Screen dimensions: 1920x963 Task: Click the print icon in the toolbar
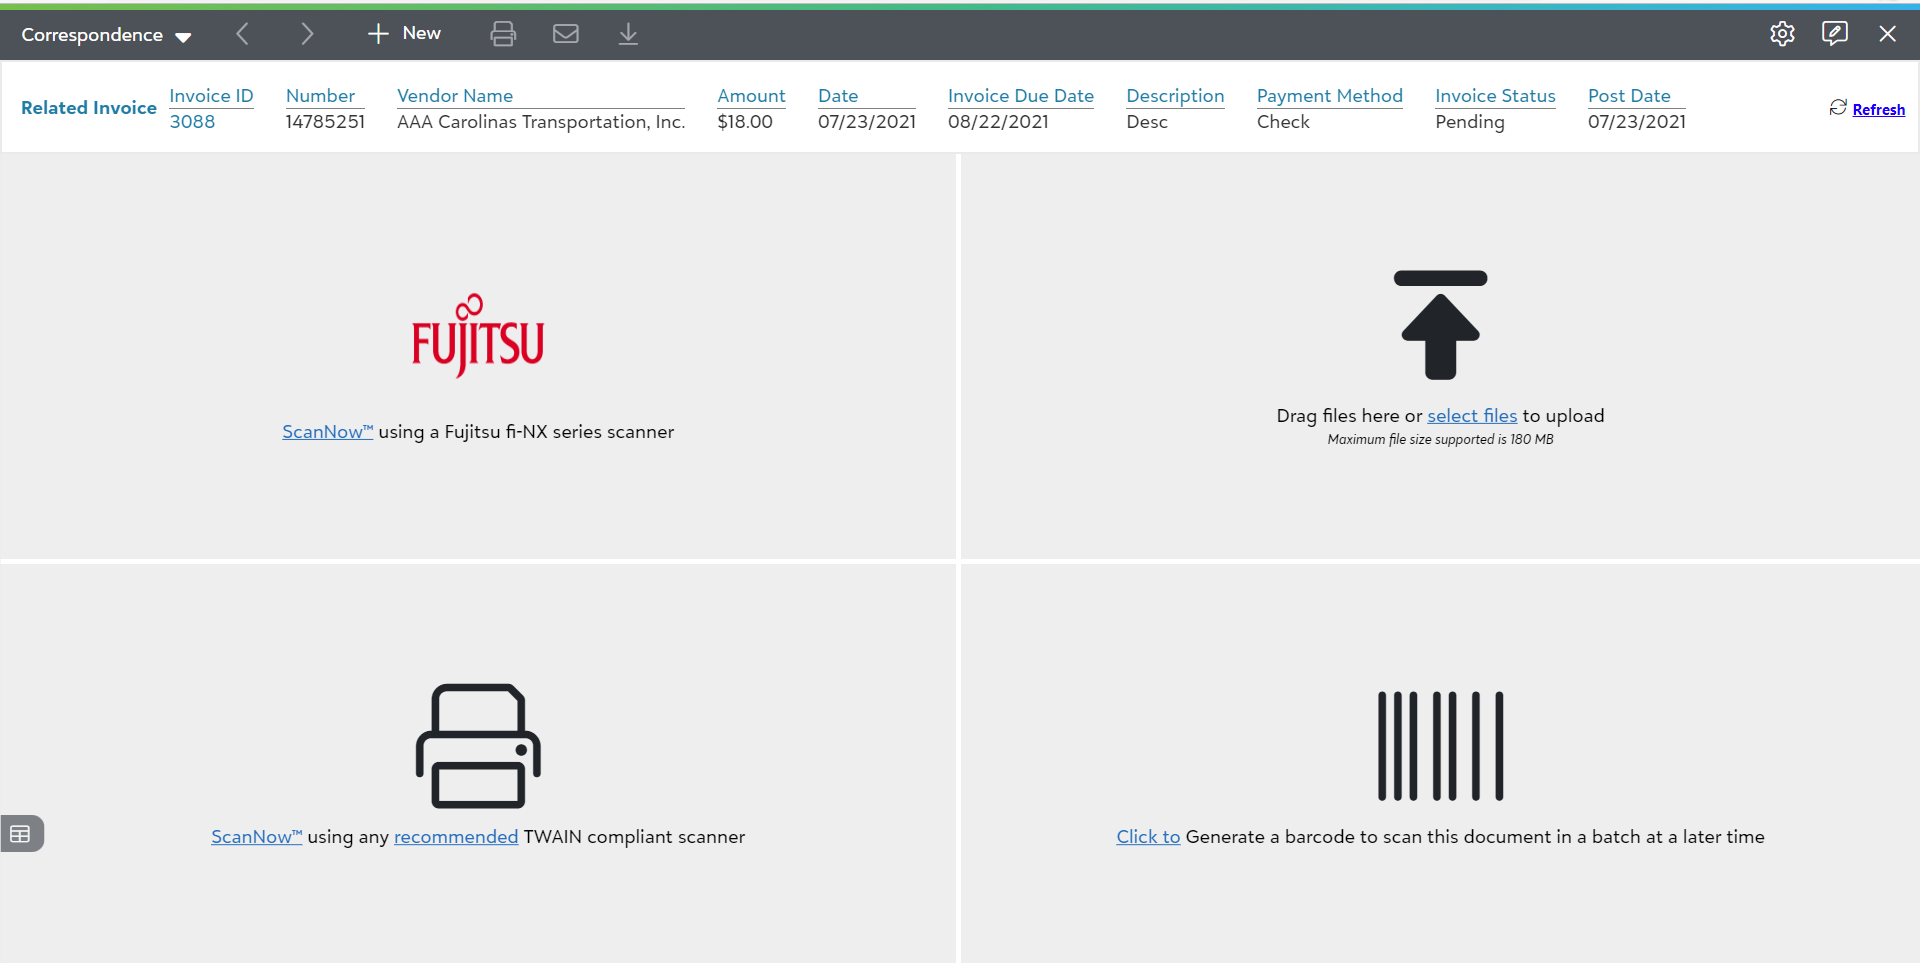tap(503, 34)
